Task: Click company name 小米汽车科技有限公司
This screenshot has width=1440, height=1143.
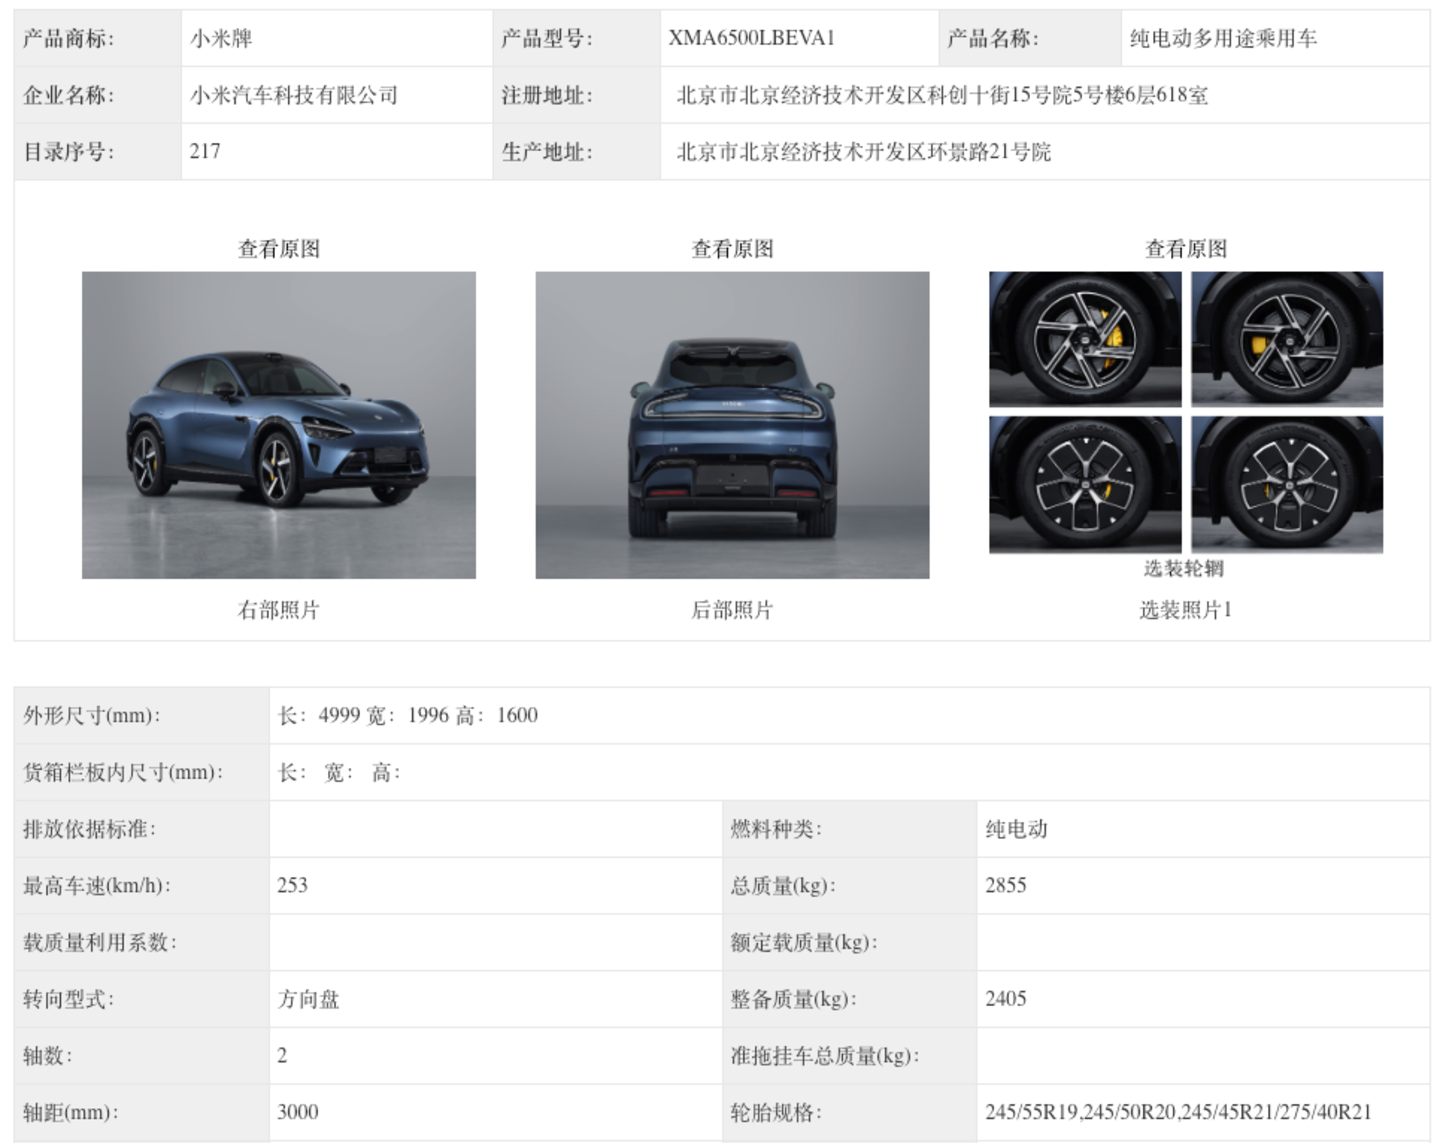Action: point(294,96)
